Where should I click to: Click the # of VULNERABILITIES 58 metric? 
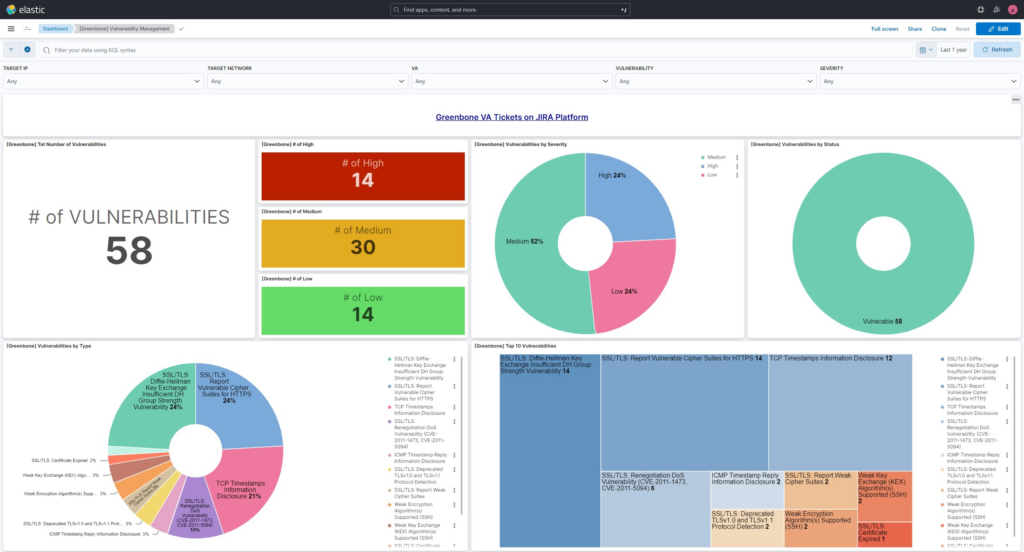[129, 238]
